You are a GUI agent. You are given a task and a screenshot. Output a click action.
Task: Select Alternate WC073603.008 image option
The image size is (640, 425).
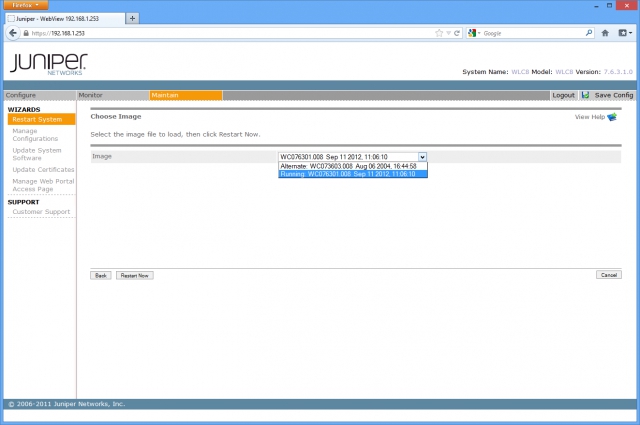[353, 166]
